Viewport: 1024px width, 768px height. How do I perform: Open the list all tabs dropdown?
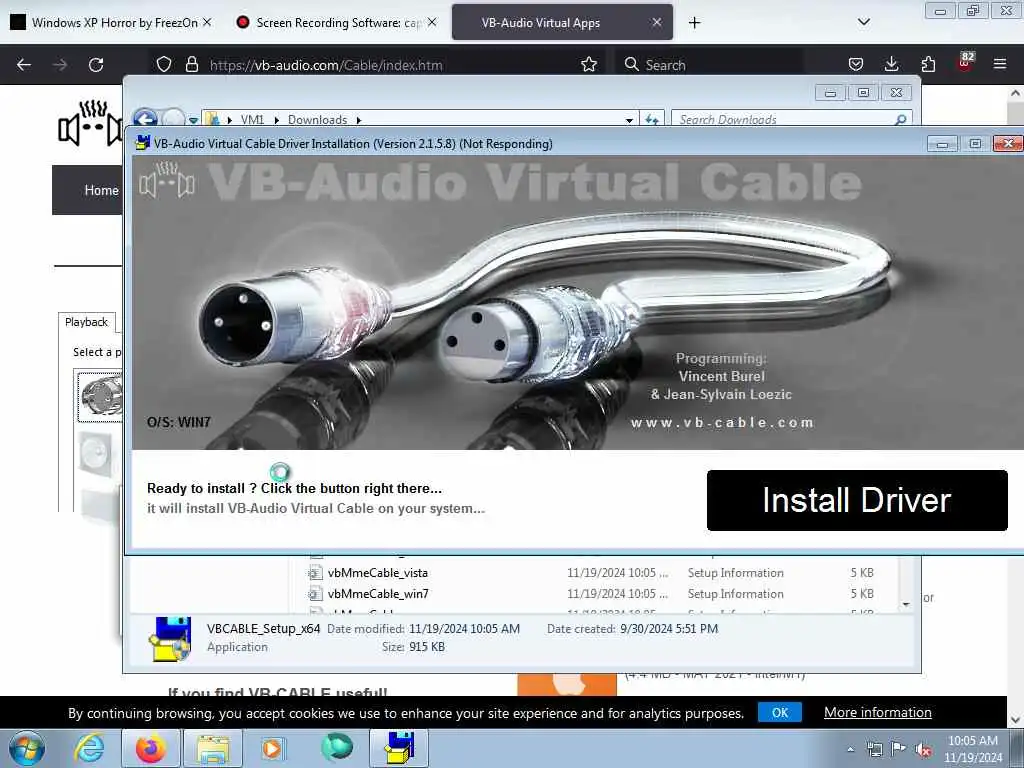863,22
